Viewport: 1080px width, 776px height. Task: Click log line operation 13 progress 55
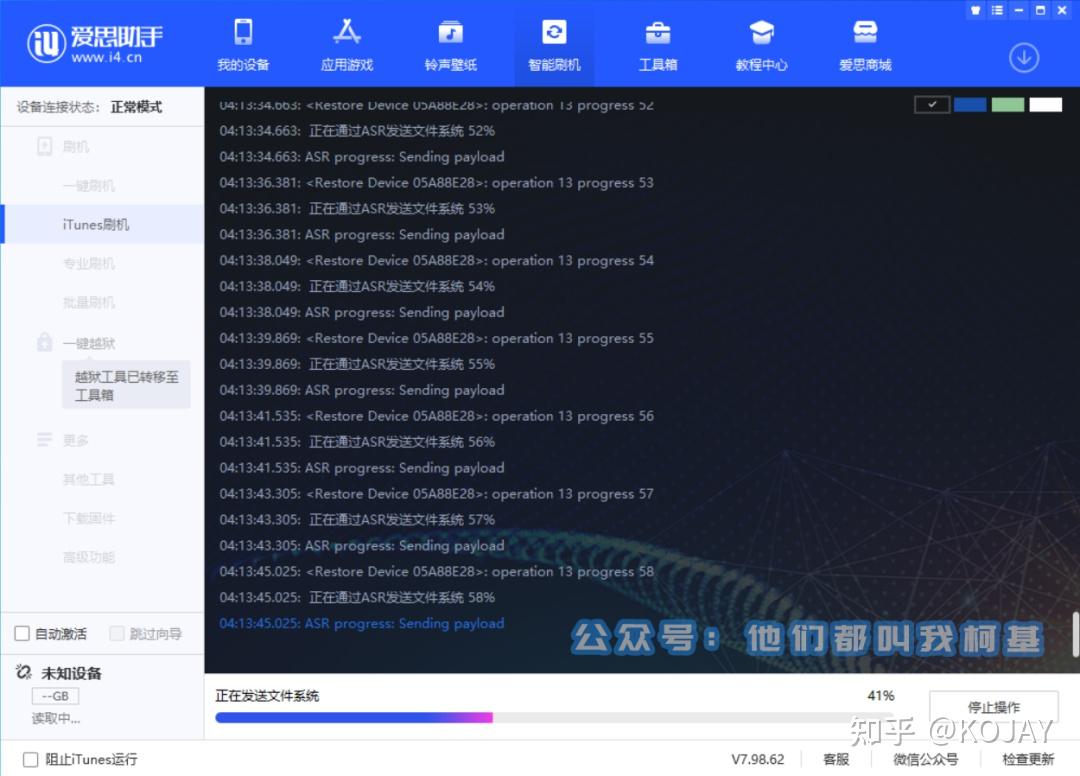pyautogui.click(x=436, y=338)
